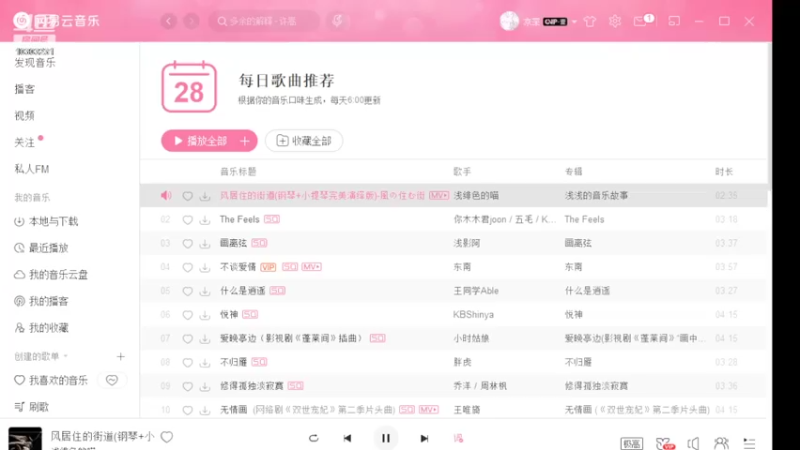Like the song 修得孤独淡寂寞

pyautogui.click(x=188, y=386)
